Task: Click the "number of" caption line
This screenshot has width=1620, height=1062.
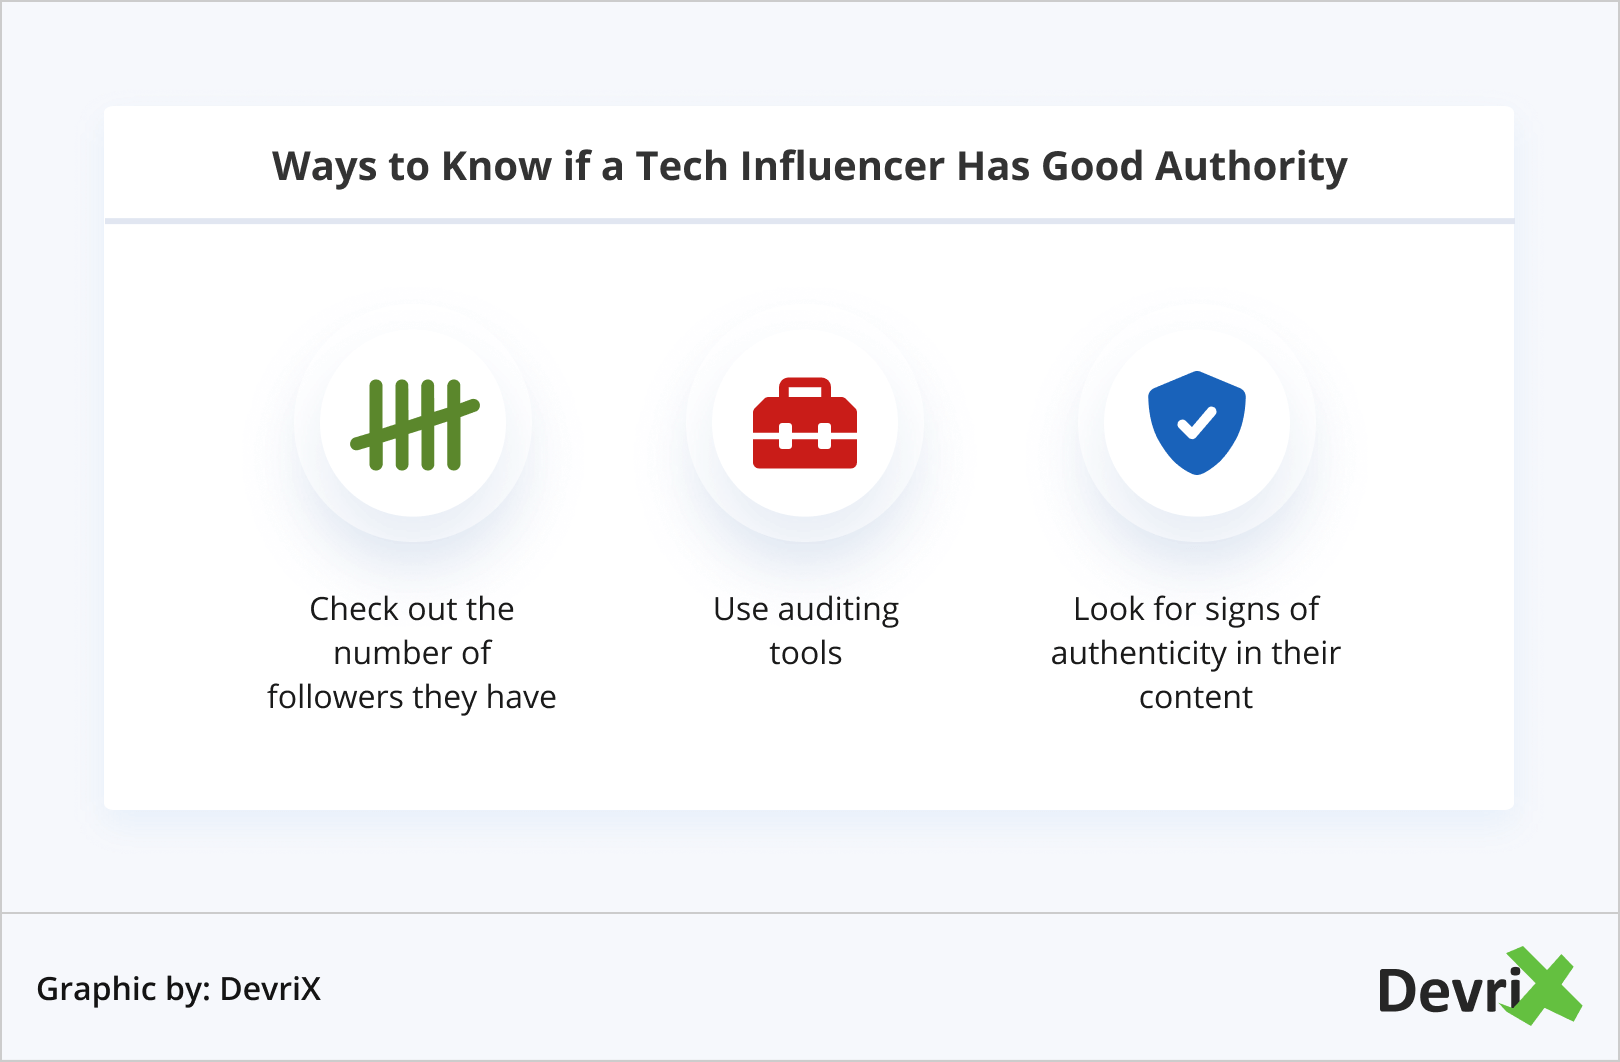Action: pos(412,653)
